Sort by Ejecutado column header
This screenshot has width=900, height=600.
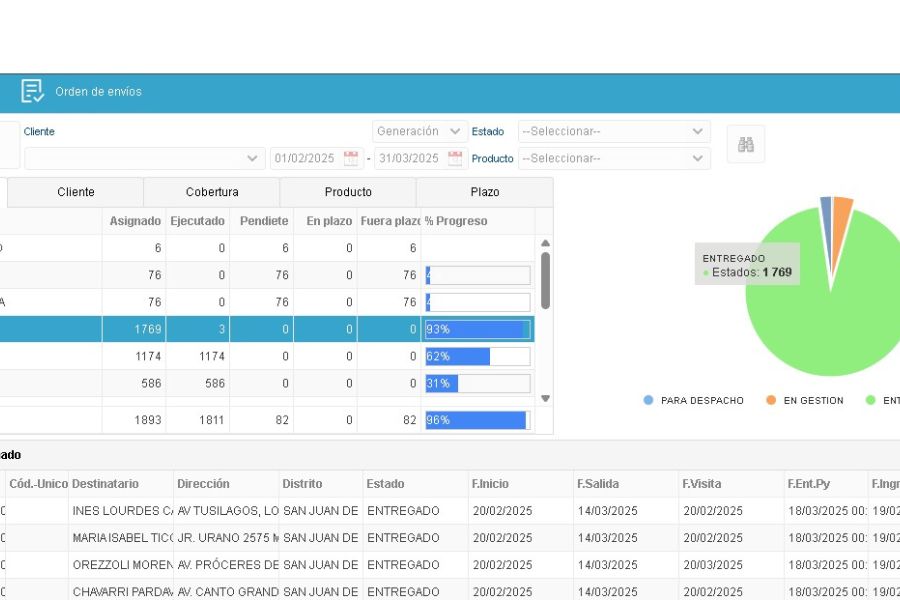197,221
